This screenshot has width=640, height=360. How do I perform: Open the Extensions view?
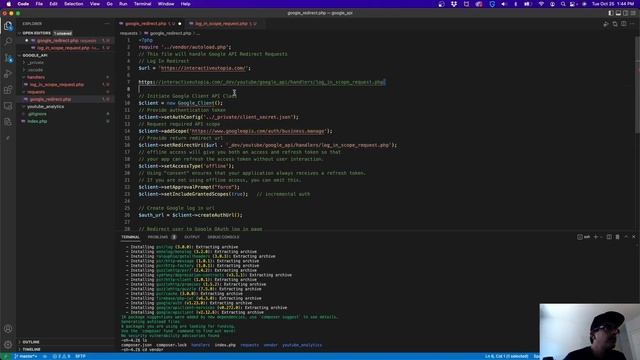(x=8, y=90)
